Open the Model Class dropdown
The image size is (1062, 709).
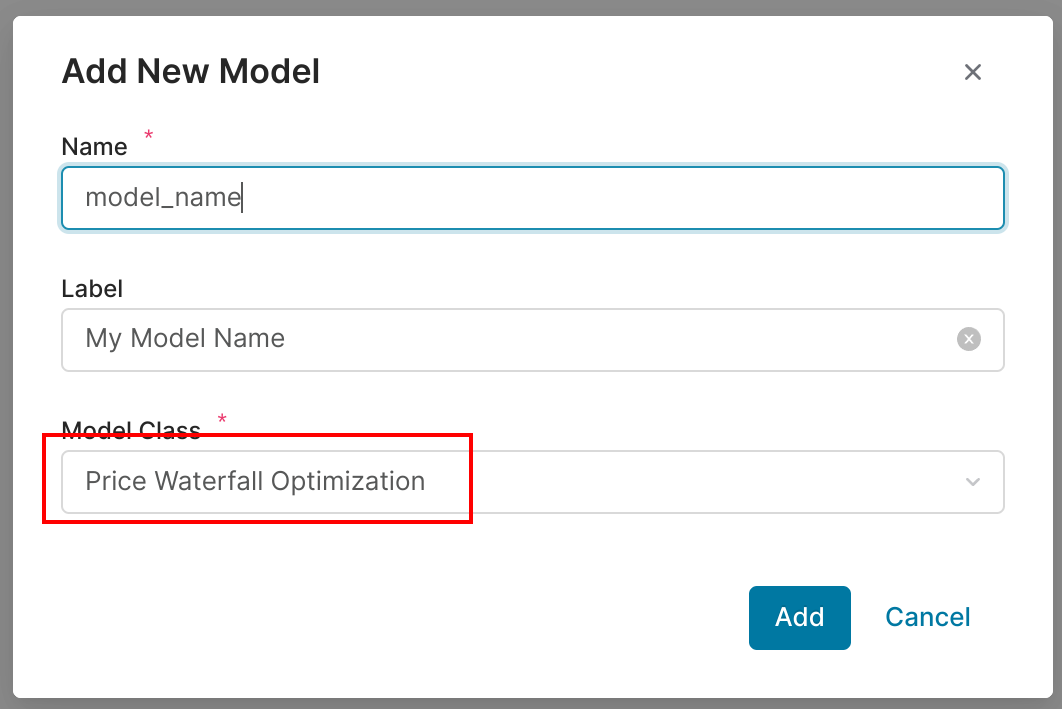532,482
